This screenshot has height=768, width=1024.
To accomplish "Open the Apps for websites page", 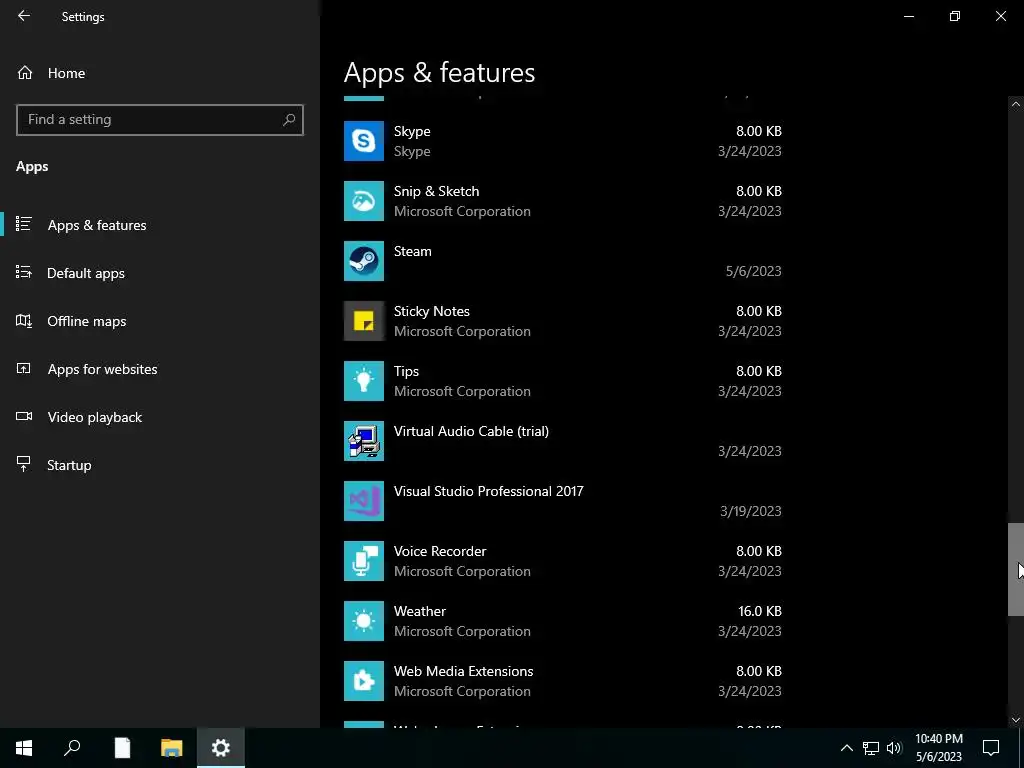I will pos(160,369).
